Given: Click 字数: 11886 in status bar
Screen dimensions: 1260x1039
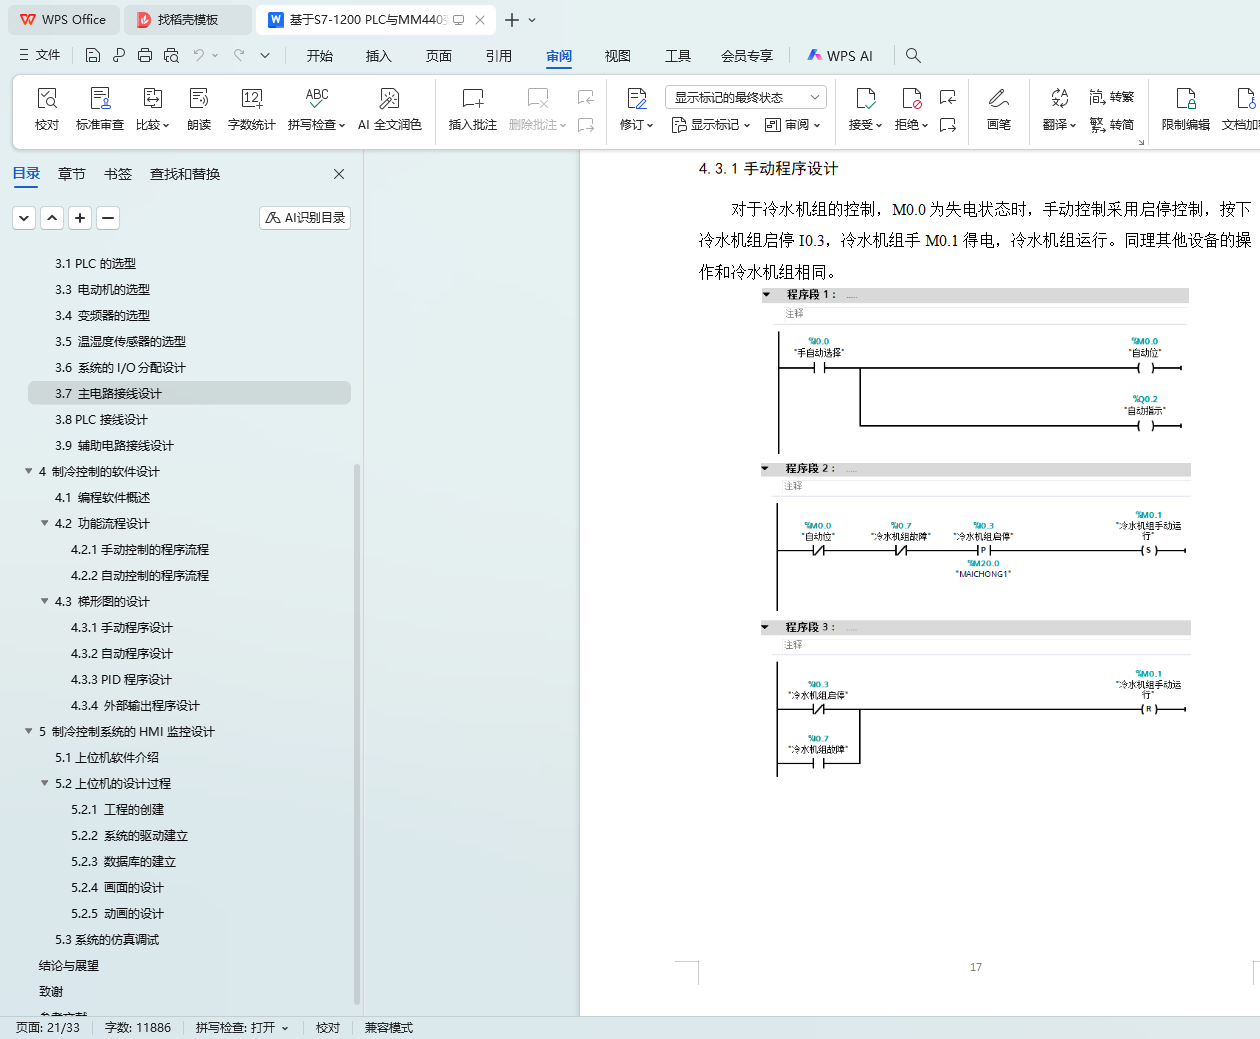Looking at the screenshot, I should (138, 1028).
